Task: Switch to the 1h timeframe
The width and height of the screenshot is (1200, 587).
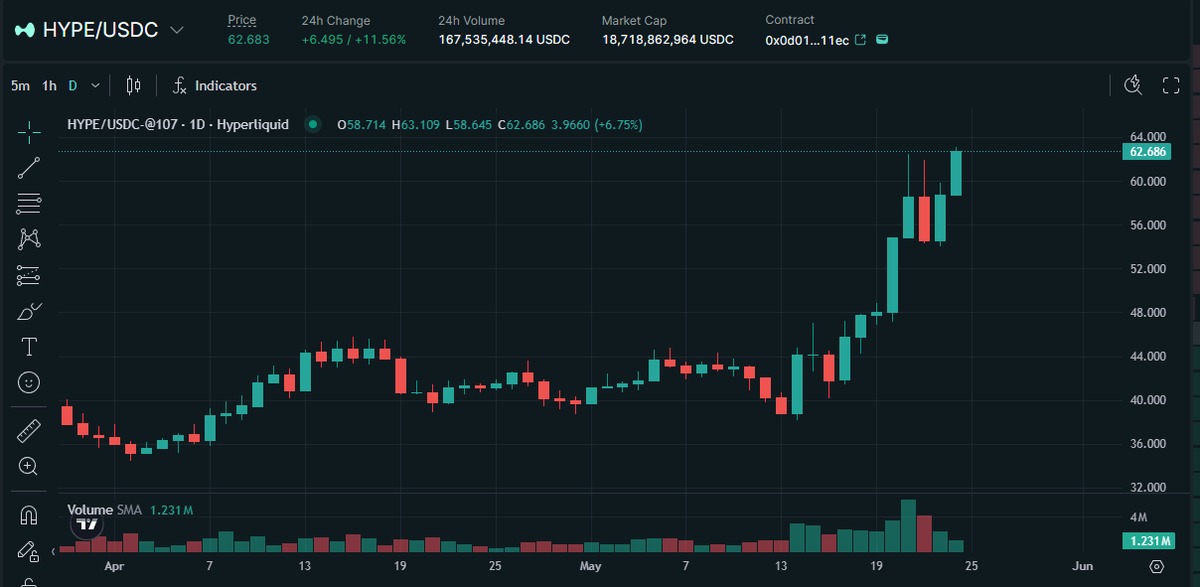Action: (49, 86)
